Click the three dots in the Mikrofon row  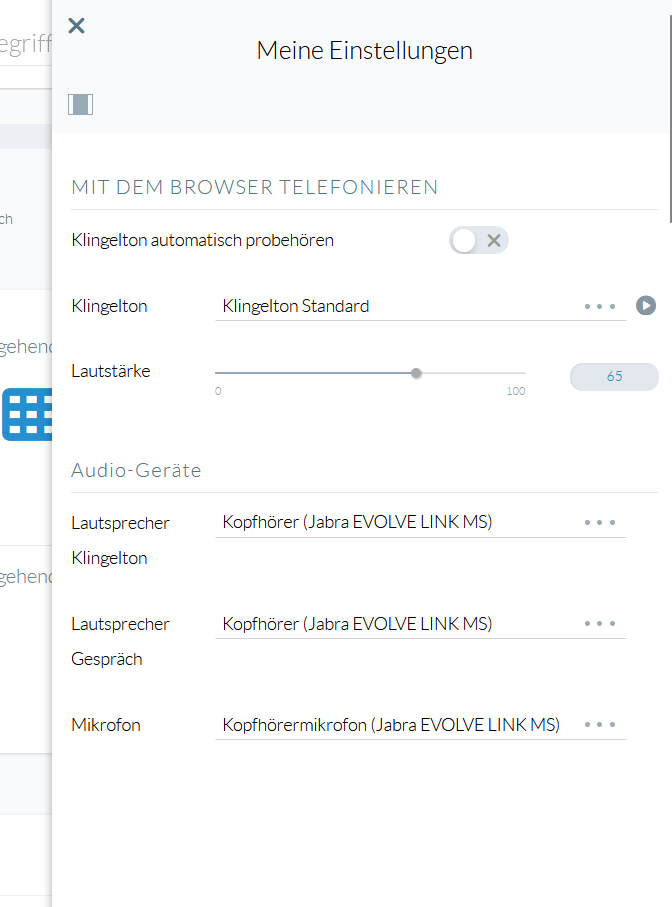[600, 725]
